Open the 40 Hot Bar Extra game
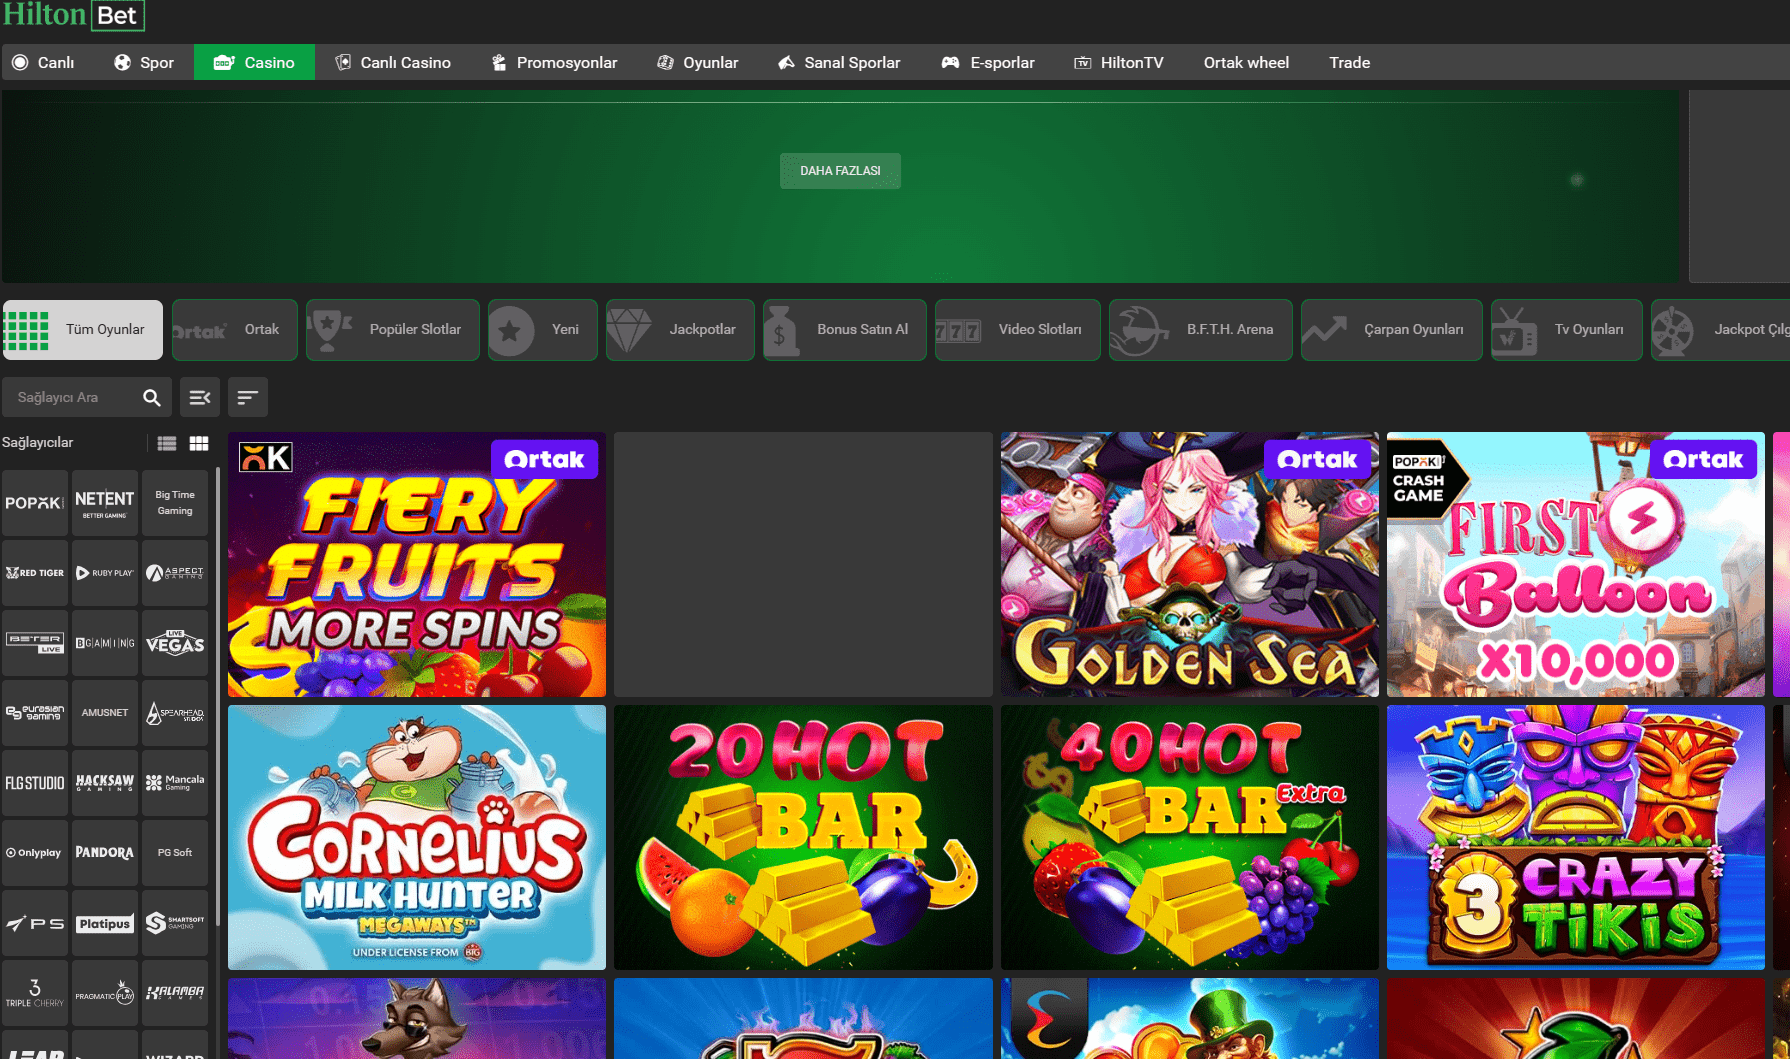Screen dimensions: 1790x1059 (1190, 838)
